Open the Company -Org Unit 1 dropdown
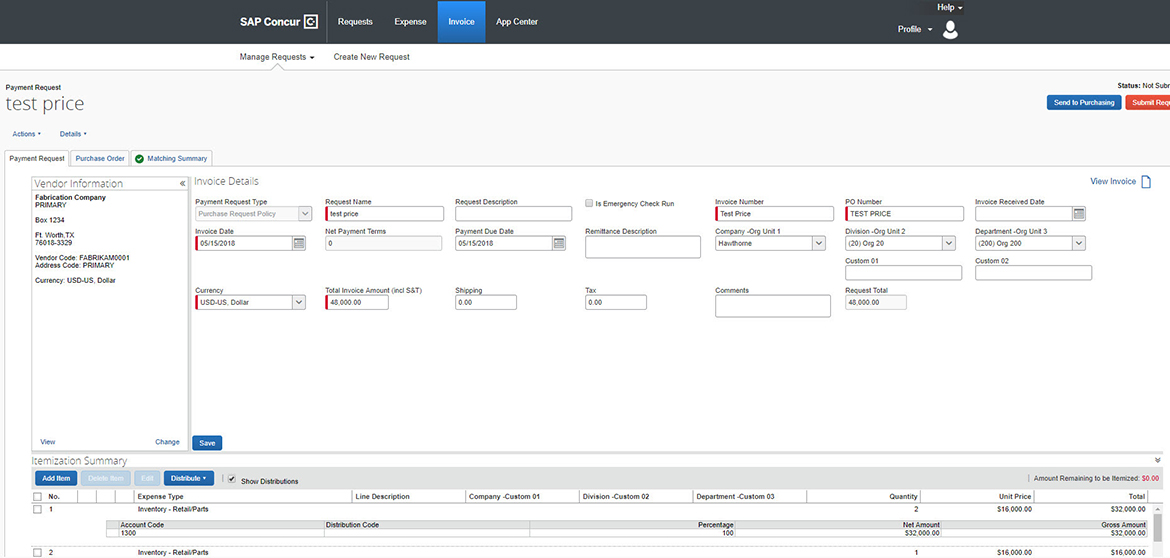This screenshot has width=1170, height=558. pos(818,243)
